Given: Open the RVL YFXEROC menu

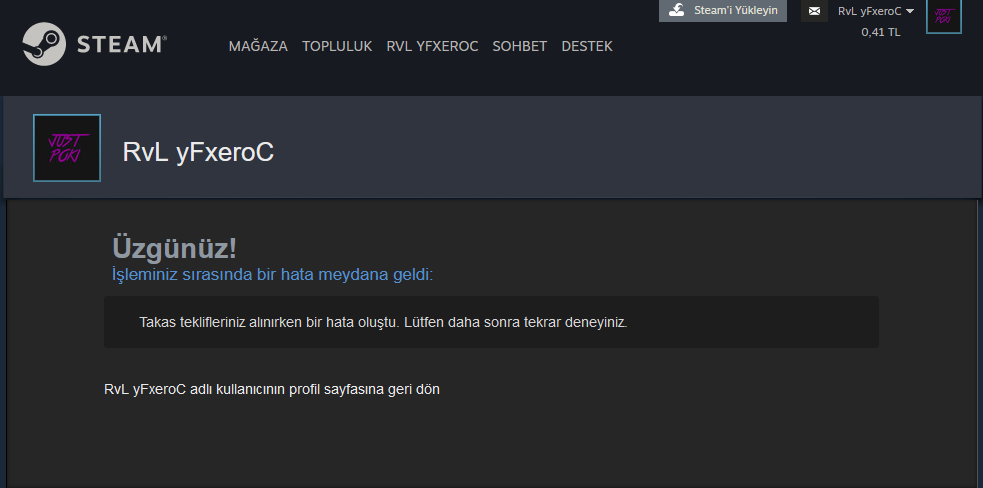Looking at the screenshot, I should [x=432, y=46].
